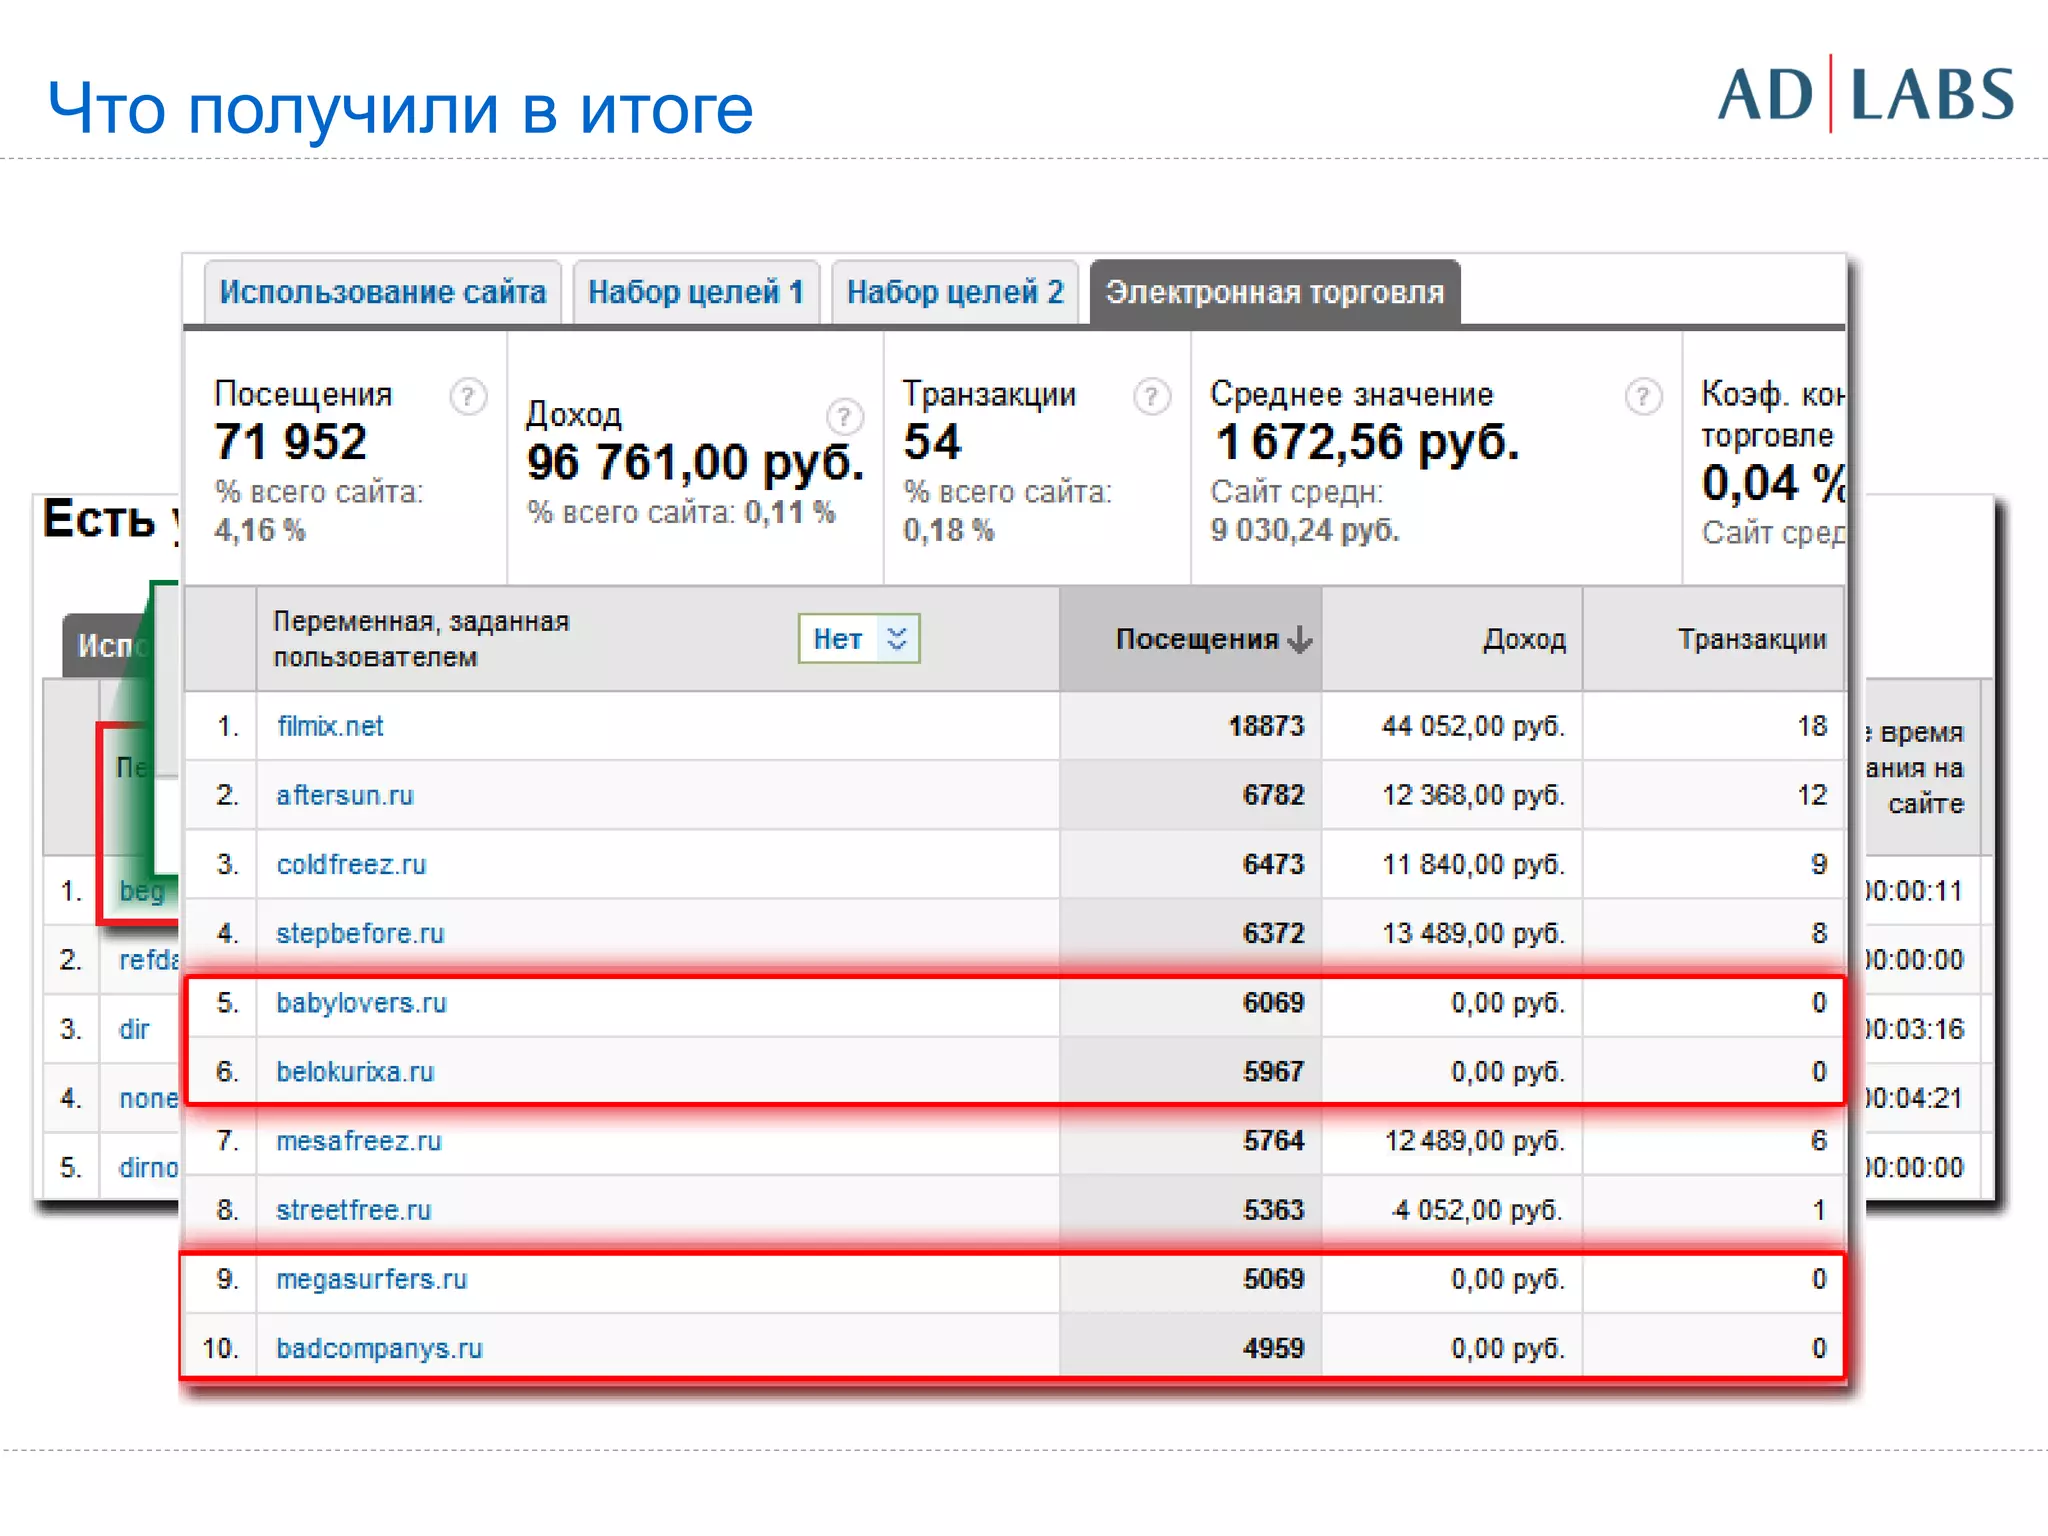The height and width of the screenshot is (1536, 2048).
Task: Open the Набор целей 1 tab
Action: click(x=696, y=292)
